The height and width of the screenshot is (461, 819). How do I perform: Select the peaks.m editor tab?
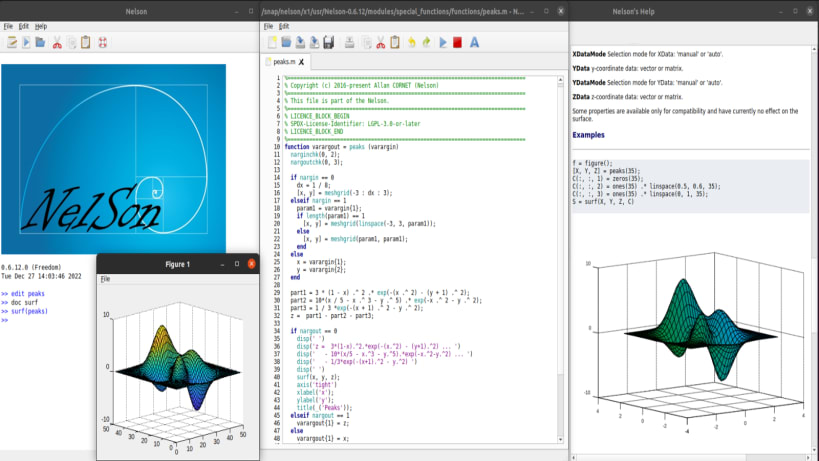click(282, 62)
